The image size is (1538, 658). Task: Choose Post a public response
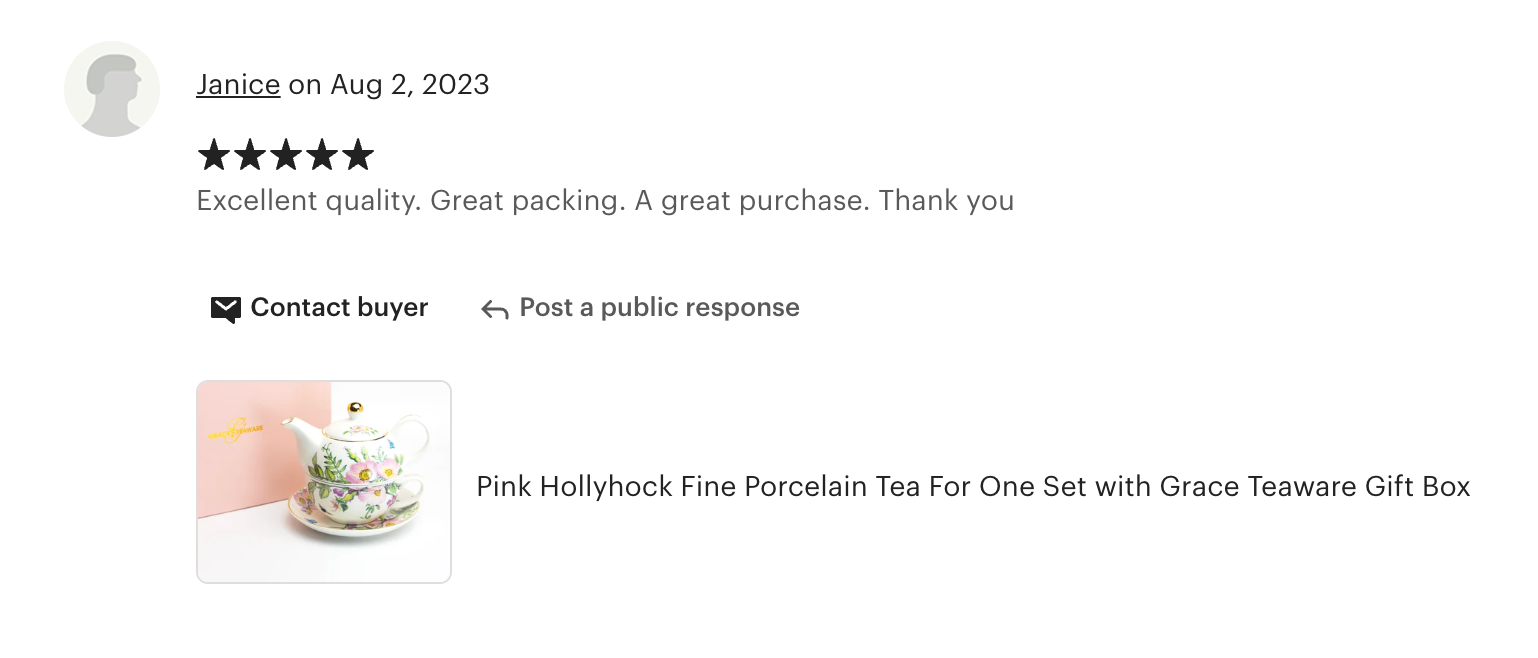[659, 308]
